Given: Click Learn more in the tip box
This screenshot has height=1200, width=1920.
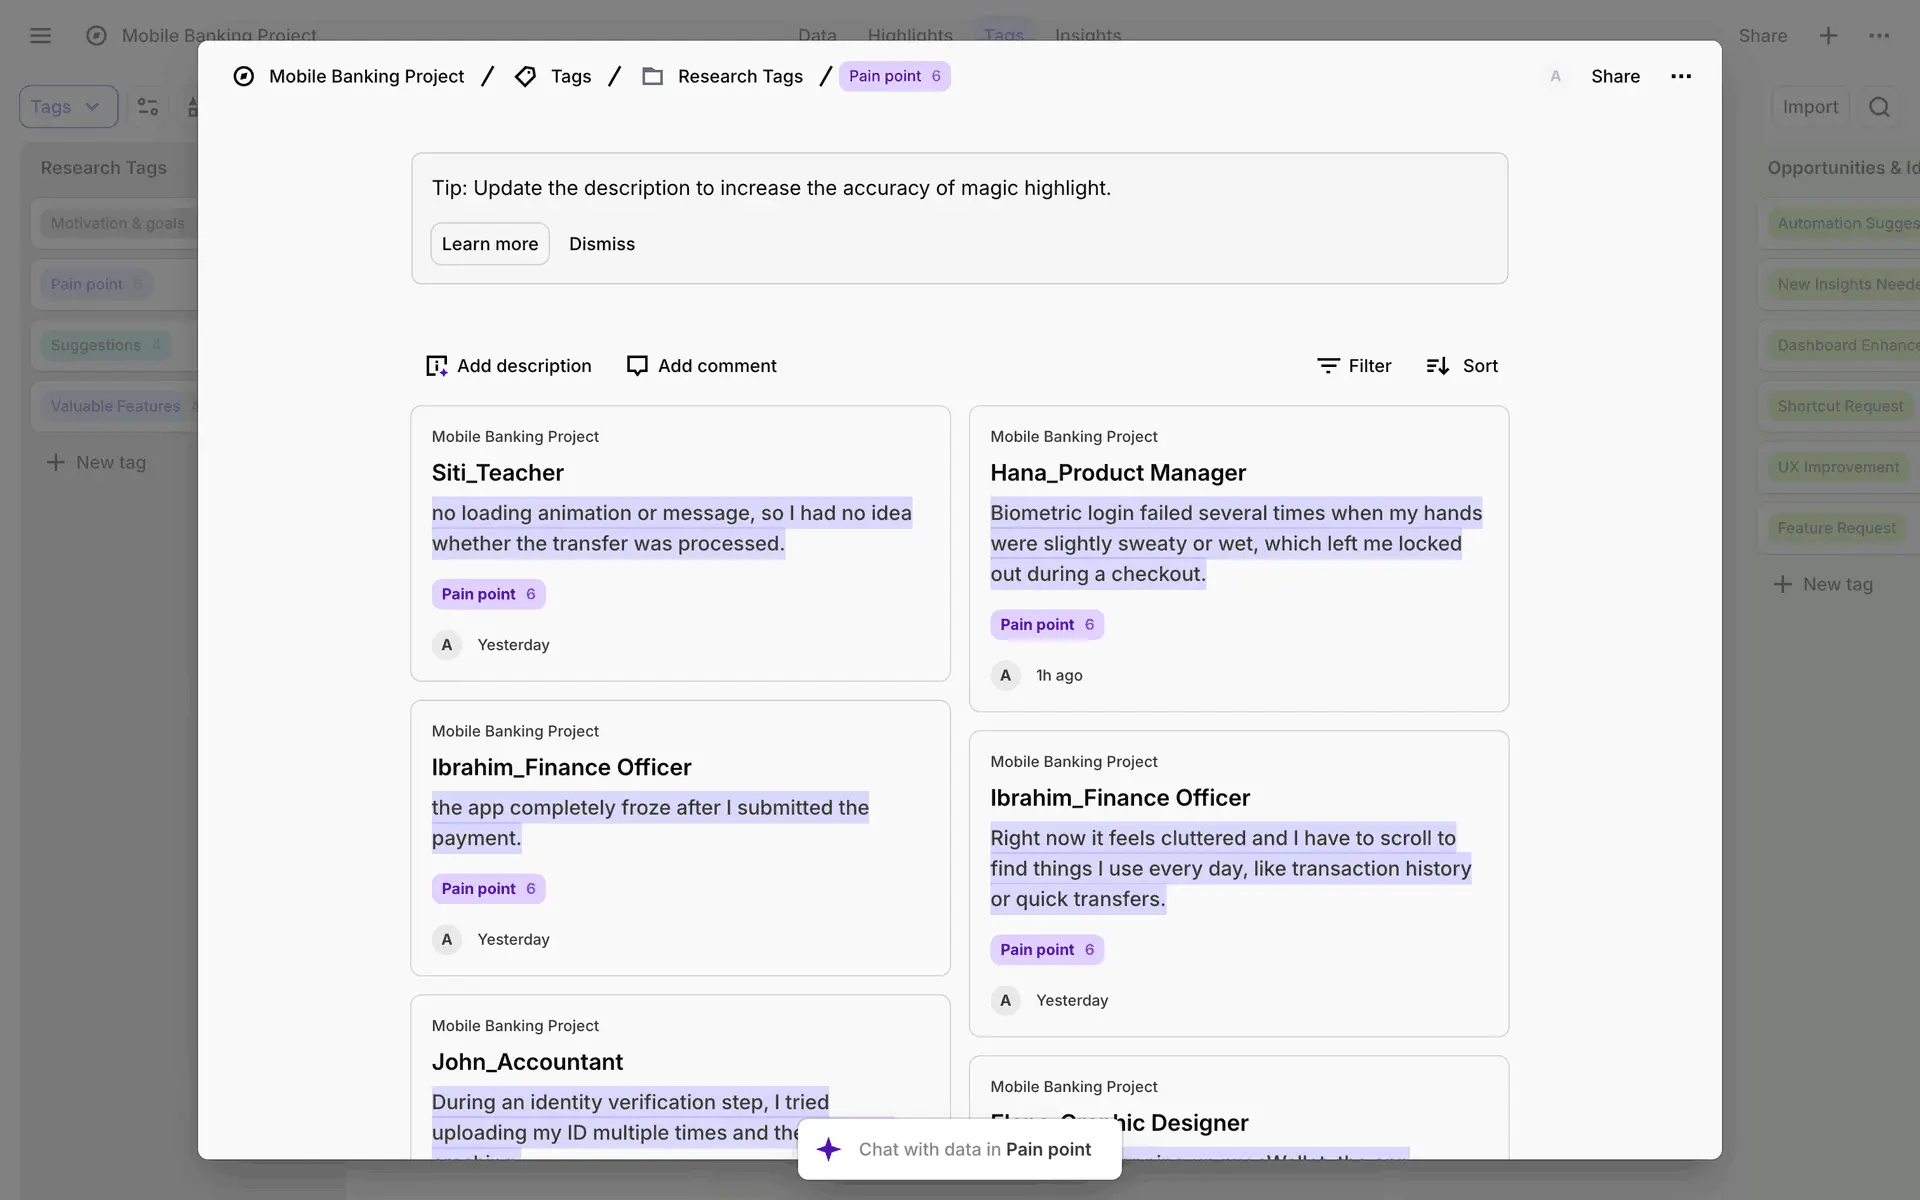Looking at the screenshot, I should (489, 244).
